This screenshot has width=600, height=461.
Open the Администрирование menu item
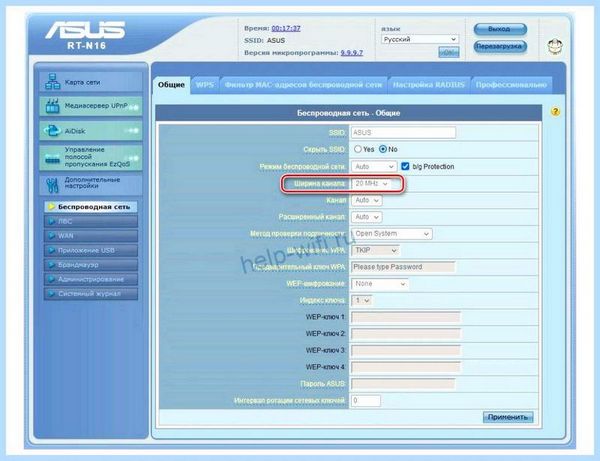(91, 279)
